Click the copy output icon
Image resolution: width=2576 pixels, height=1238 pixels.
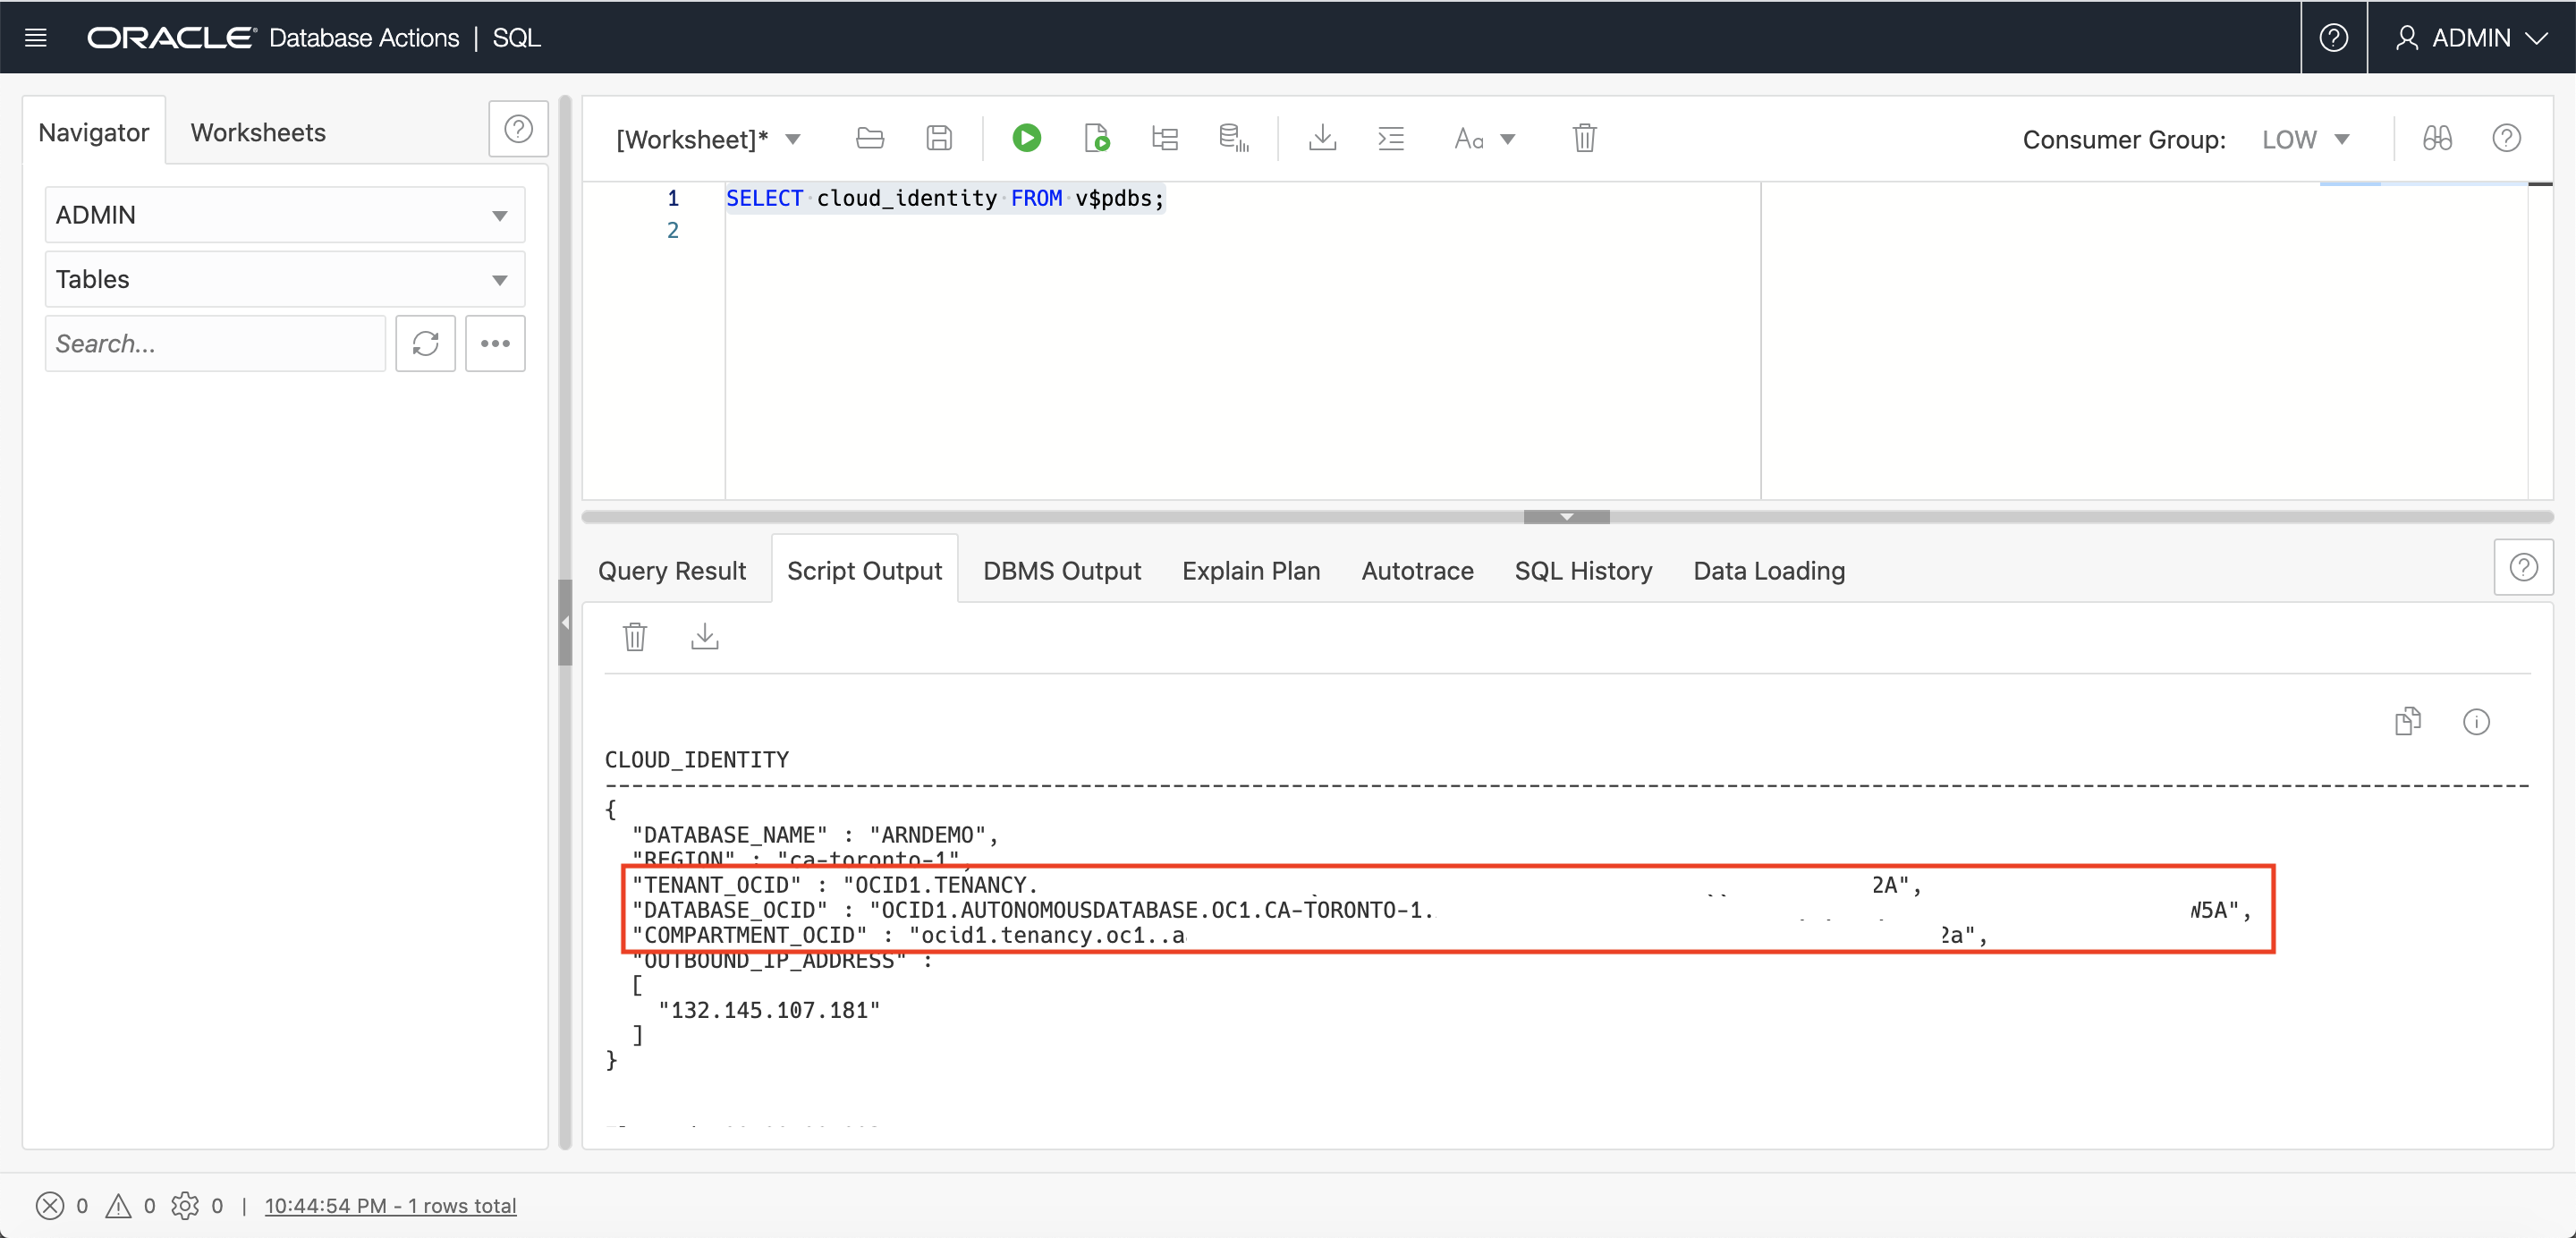(2407, 721)
